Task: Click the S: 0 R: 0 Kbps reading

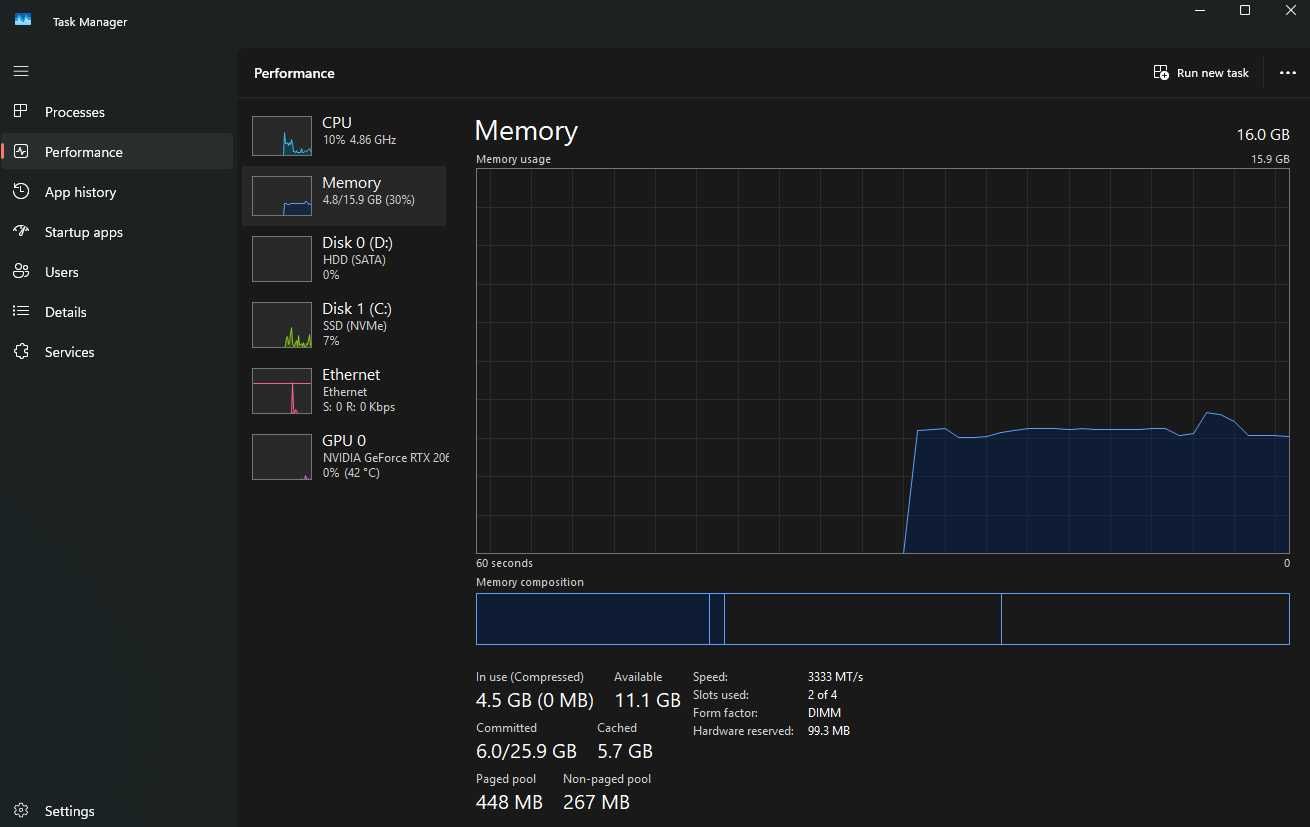Action: 359,407
